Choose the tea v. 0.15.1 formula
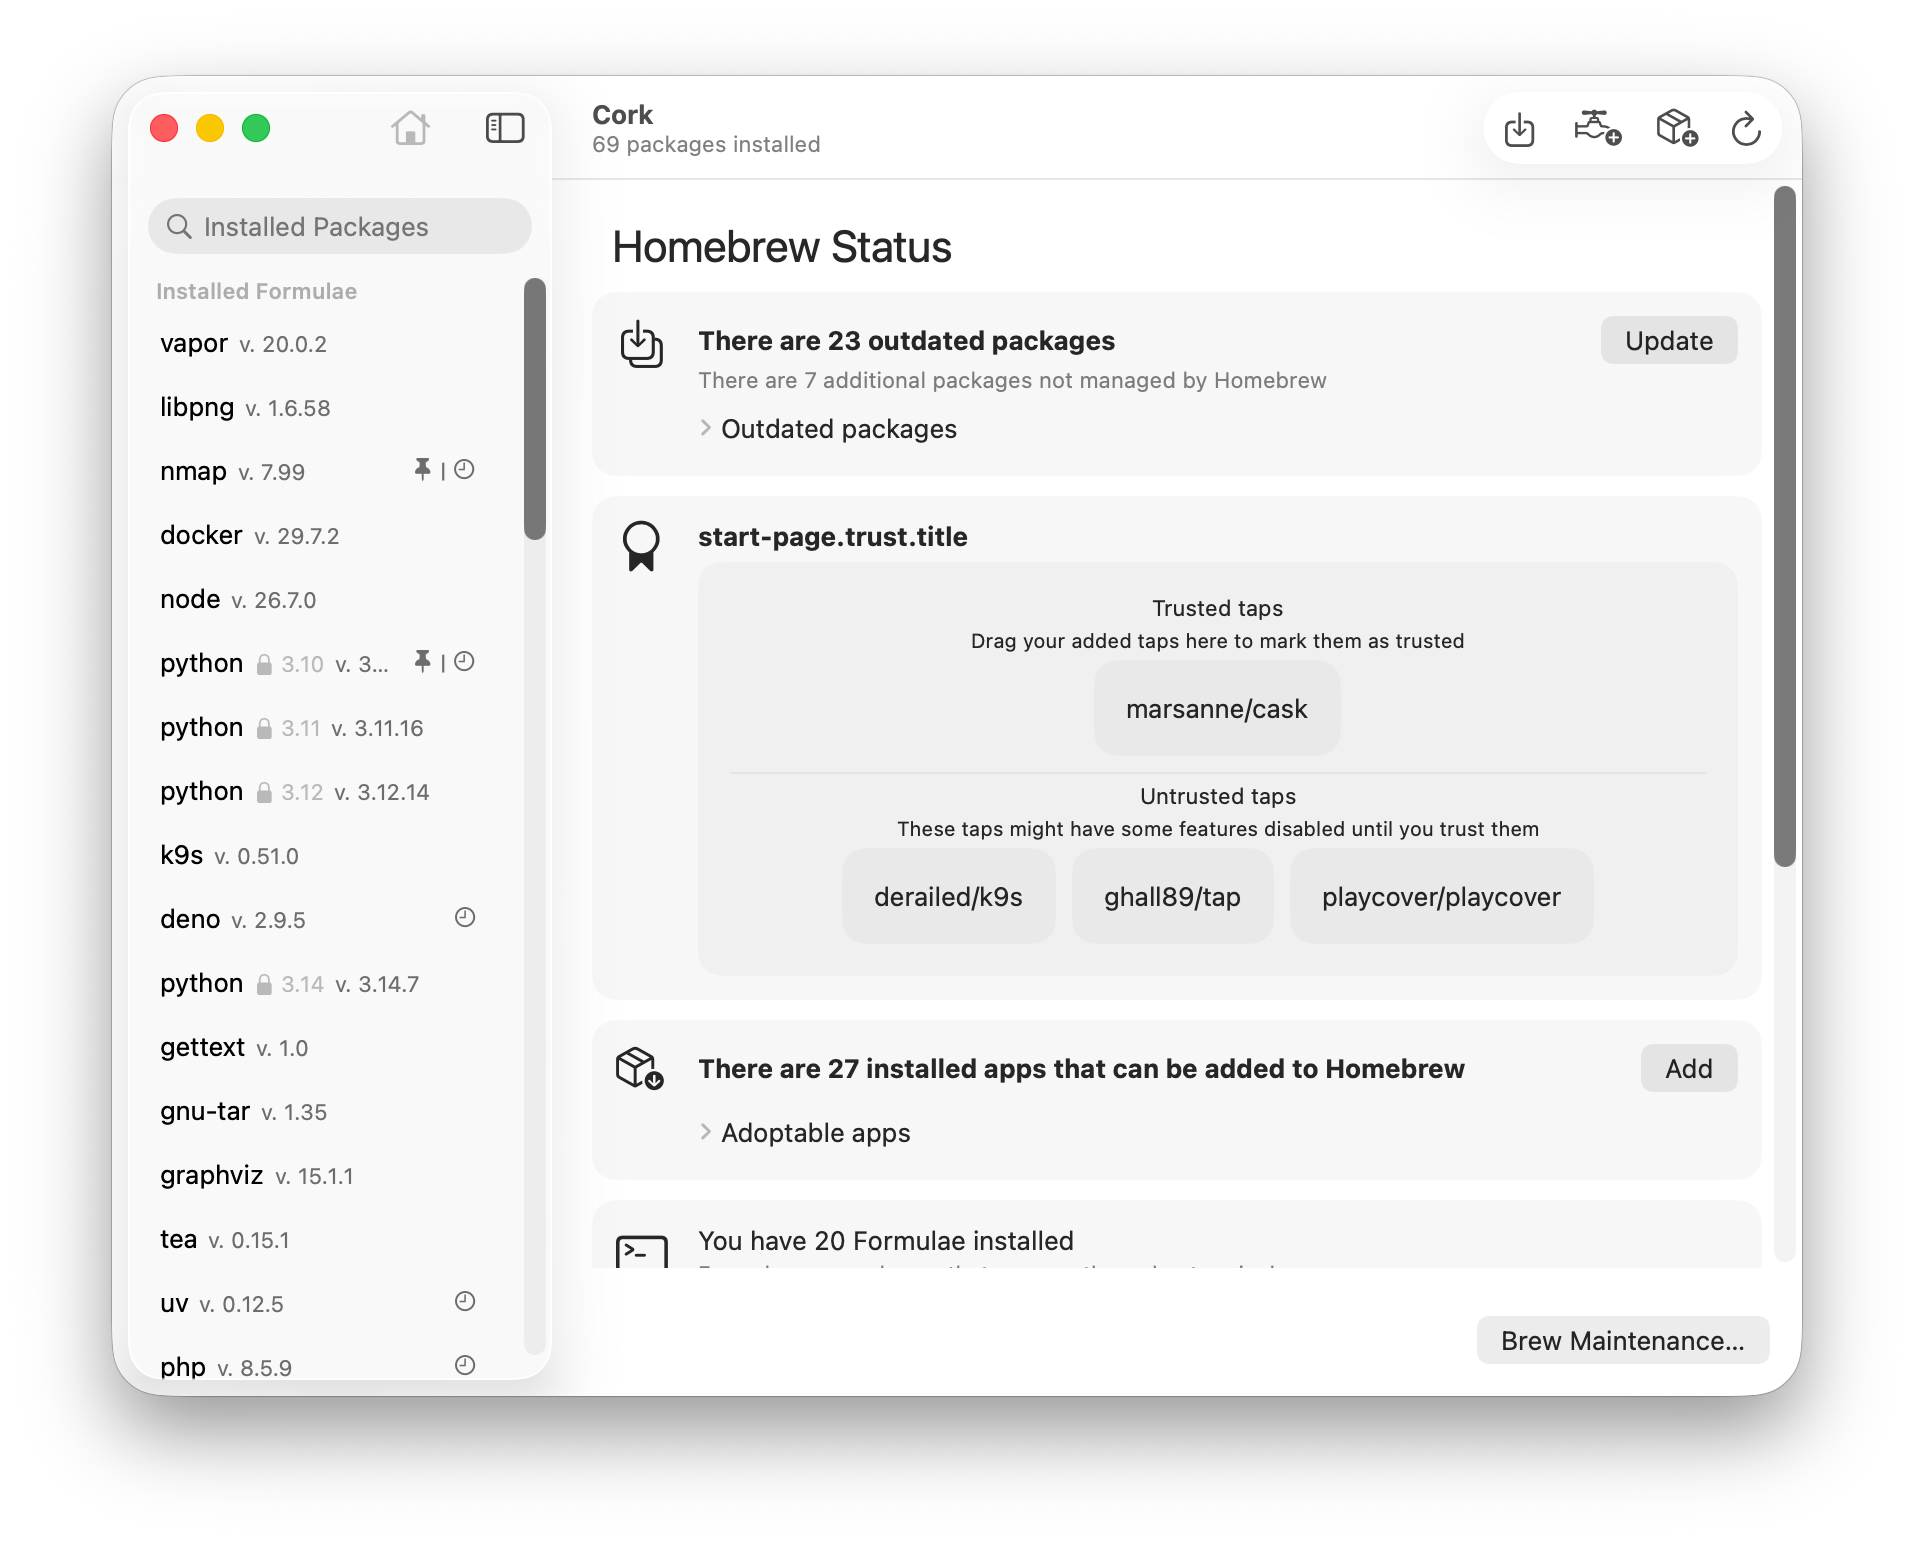Screen dimensions: 1914x1544 [x=322, y=1240]
